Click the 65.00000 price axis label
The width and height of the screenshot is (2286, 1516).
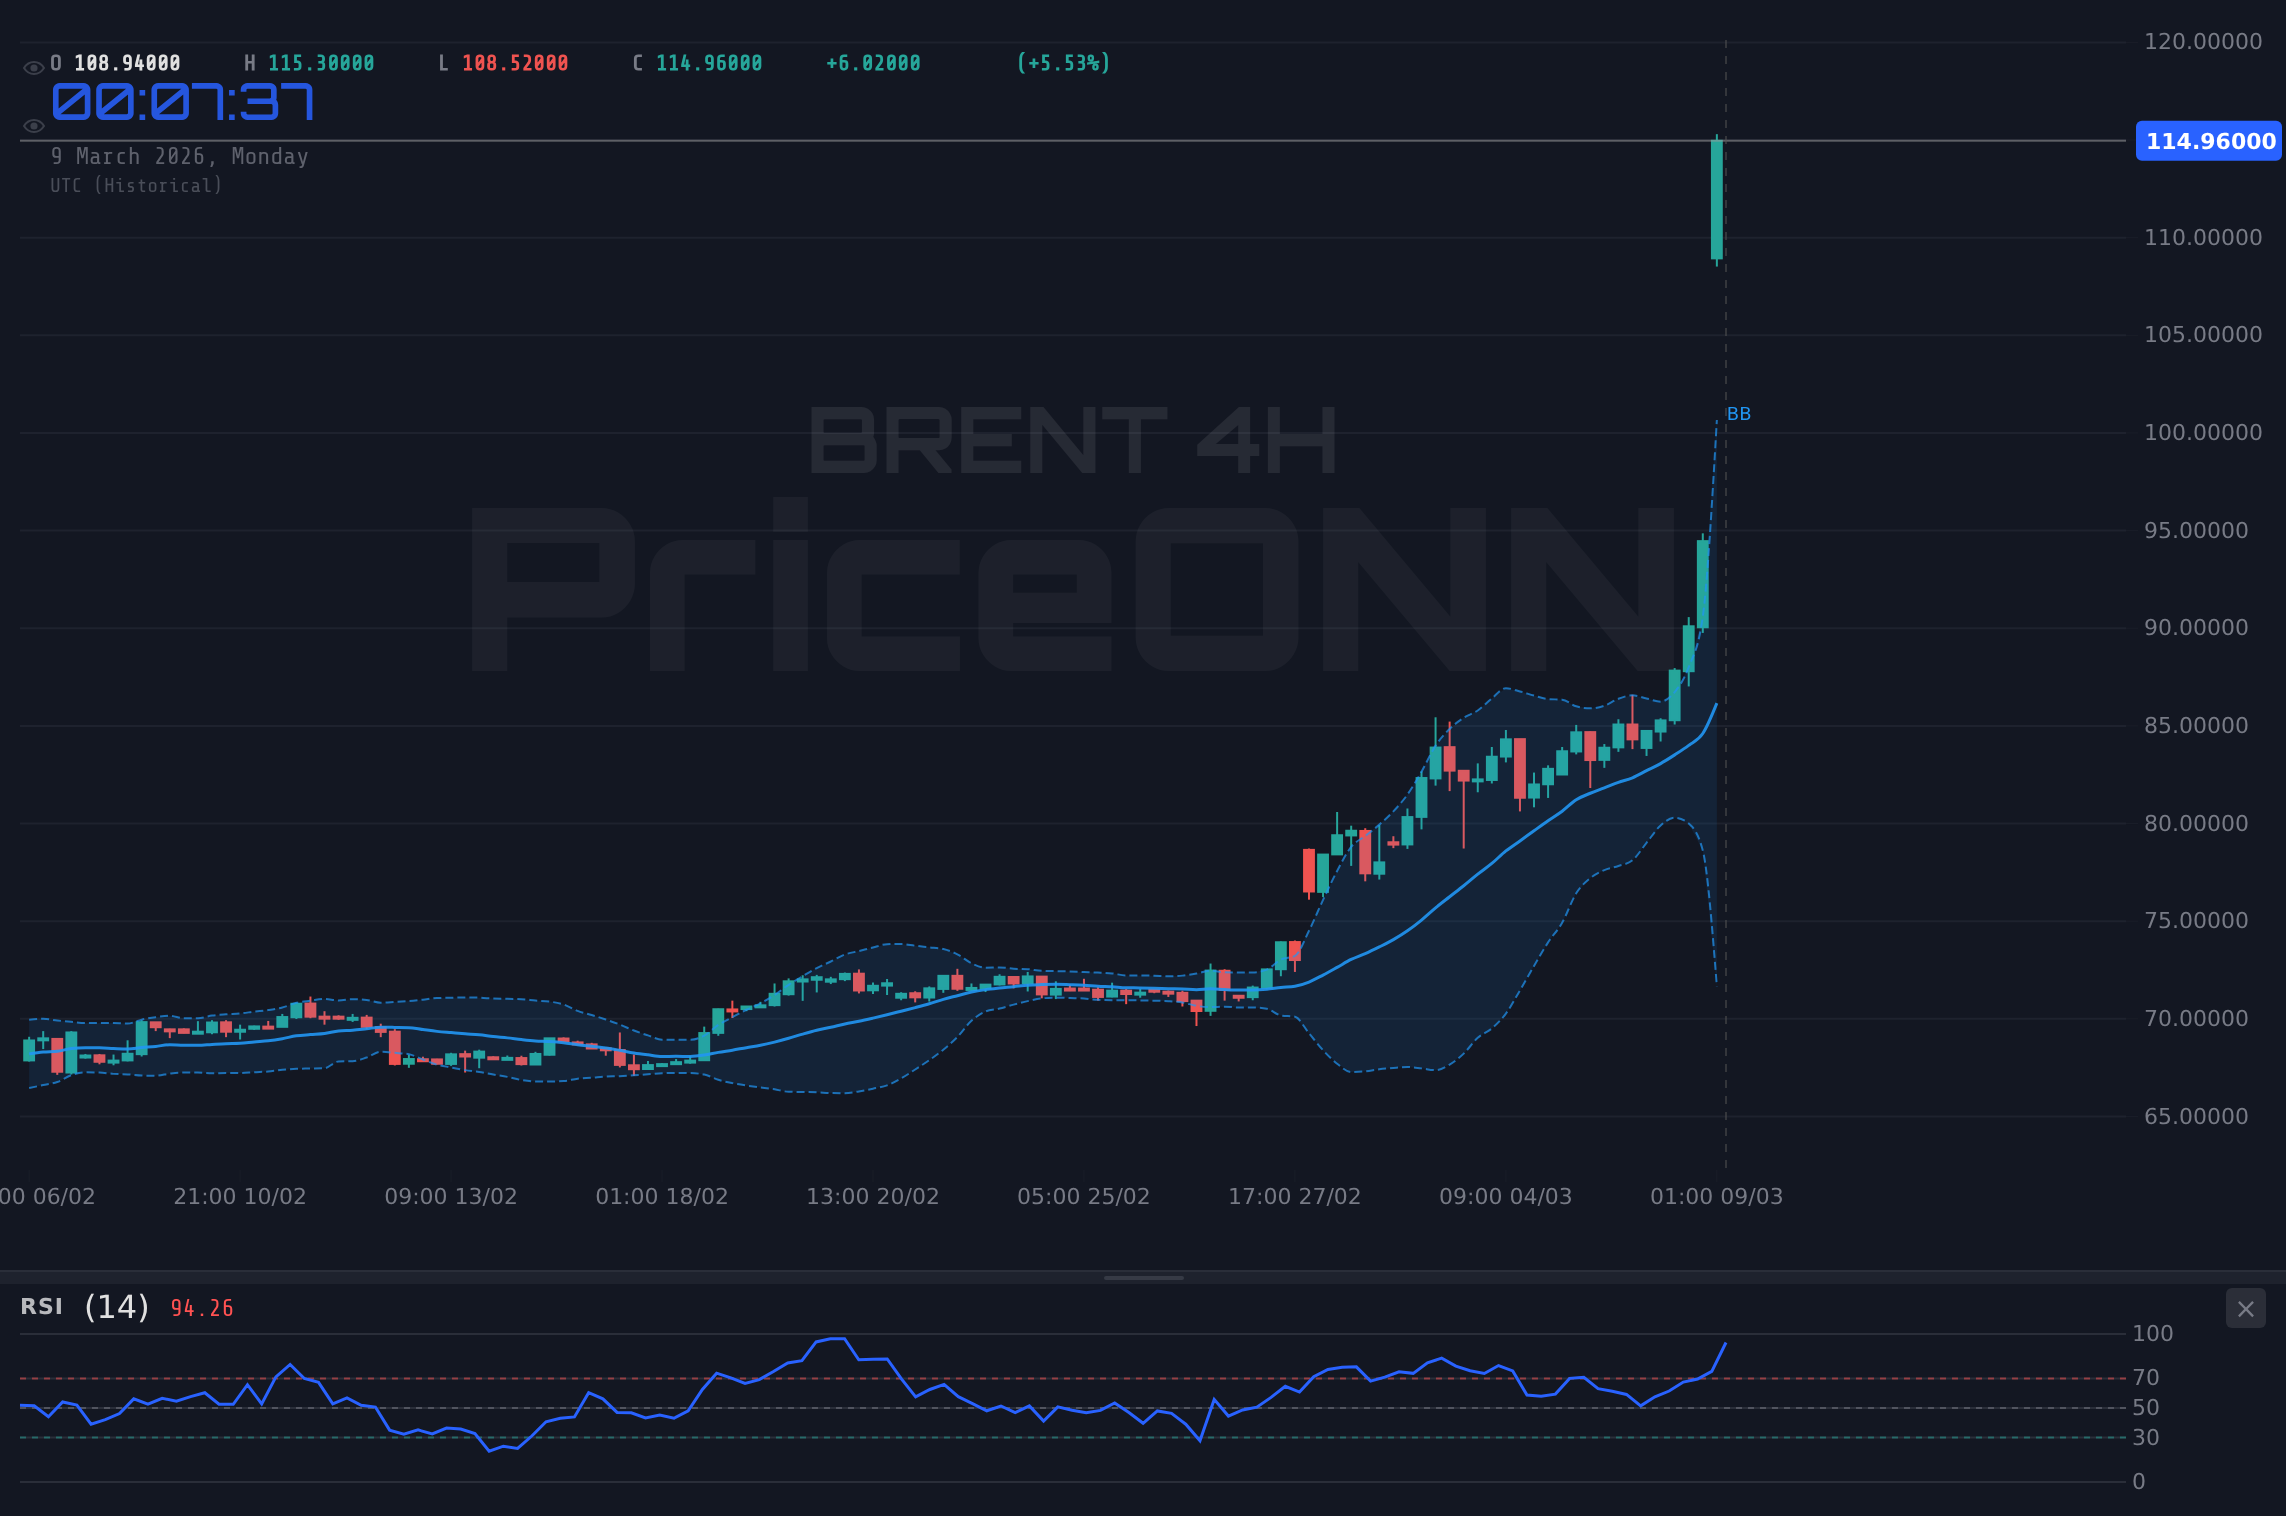(2196, 1117)
